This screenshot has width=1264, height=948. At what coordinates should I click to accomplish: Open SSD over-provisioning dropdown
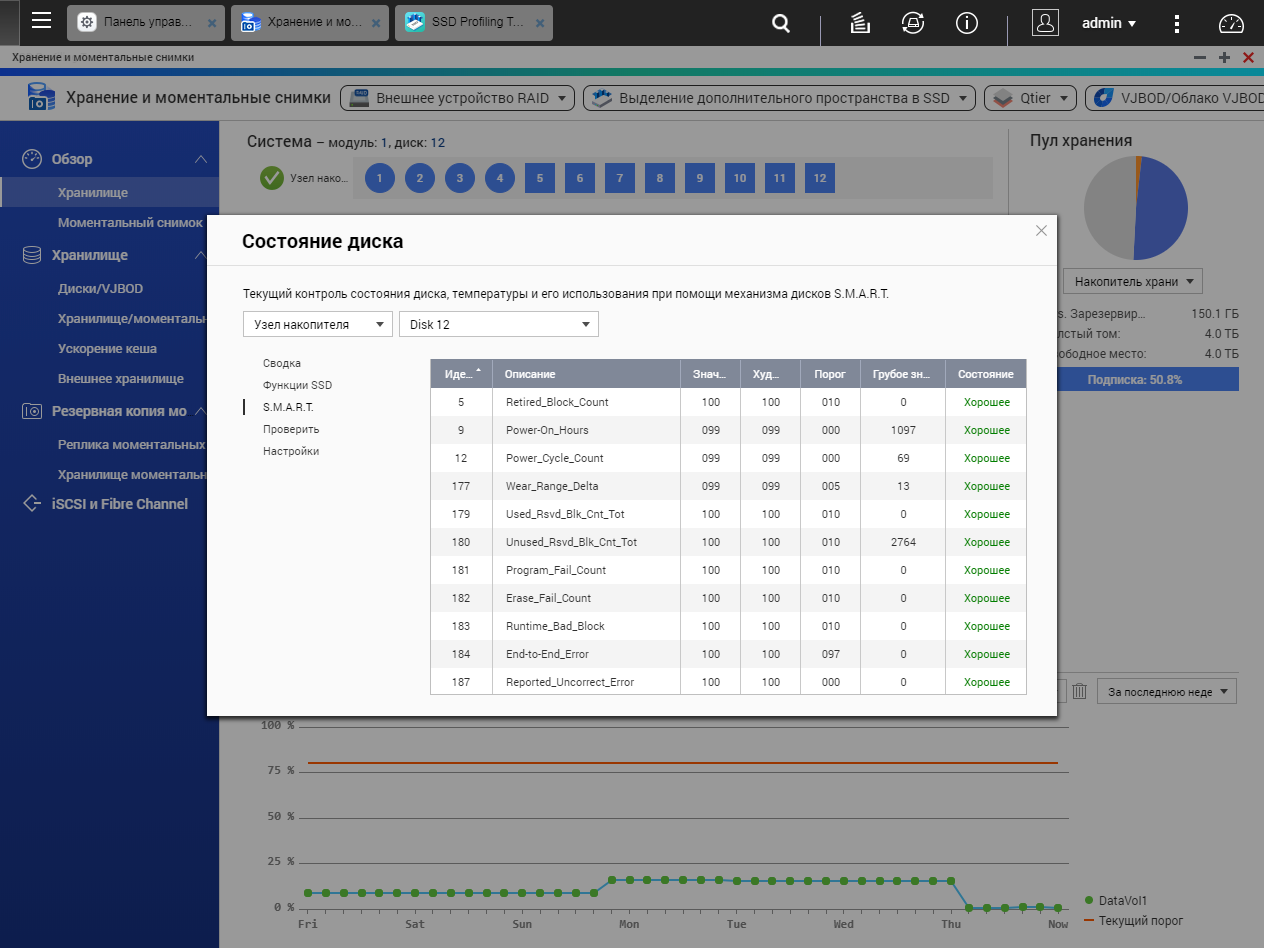click(x=780, y=98)
